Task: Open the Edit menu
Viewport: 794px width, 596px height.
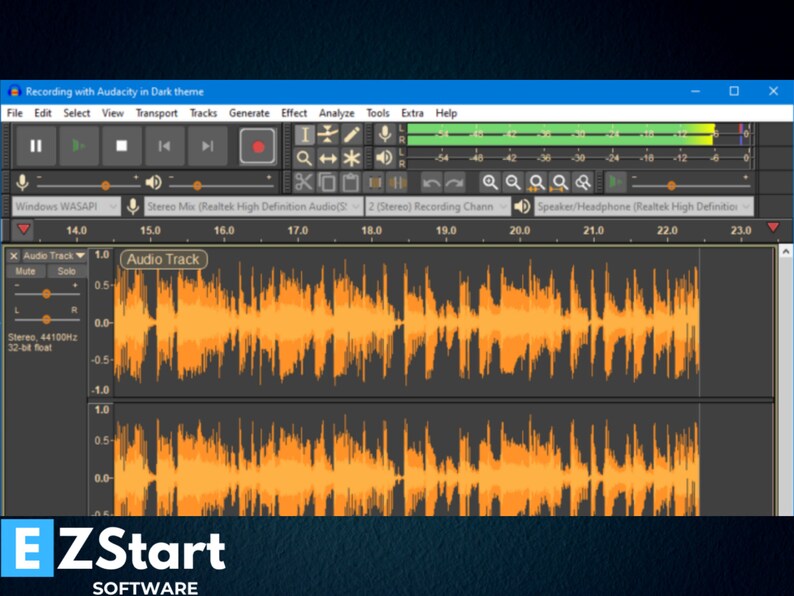Action: tap(43, 113)
